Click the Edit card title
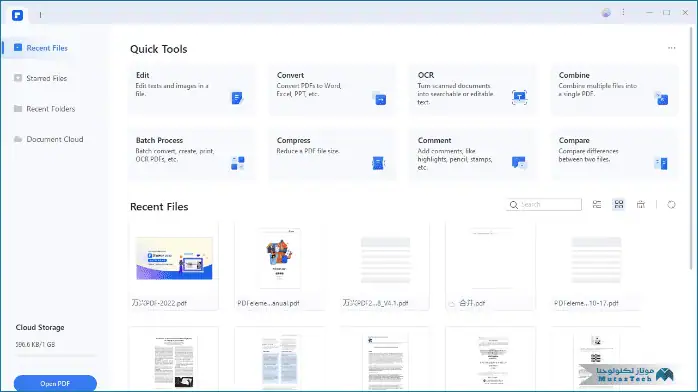Viewport: 698px width, 392px height. [142, 75]
